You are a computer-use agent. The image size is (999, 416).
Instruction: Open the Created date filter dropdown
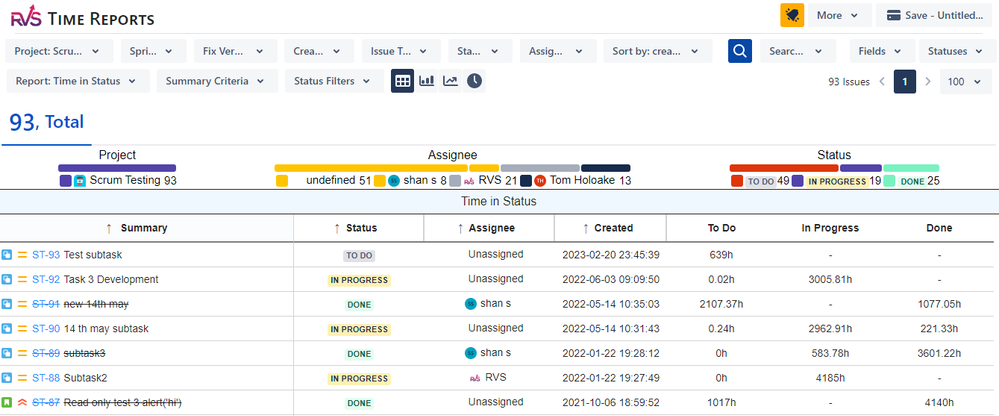tap(319, 51)
